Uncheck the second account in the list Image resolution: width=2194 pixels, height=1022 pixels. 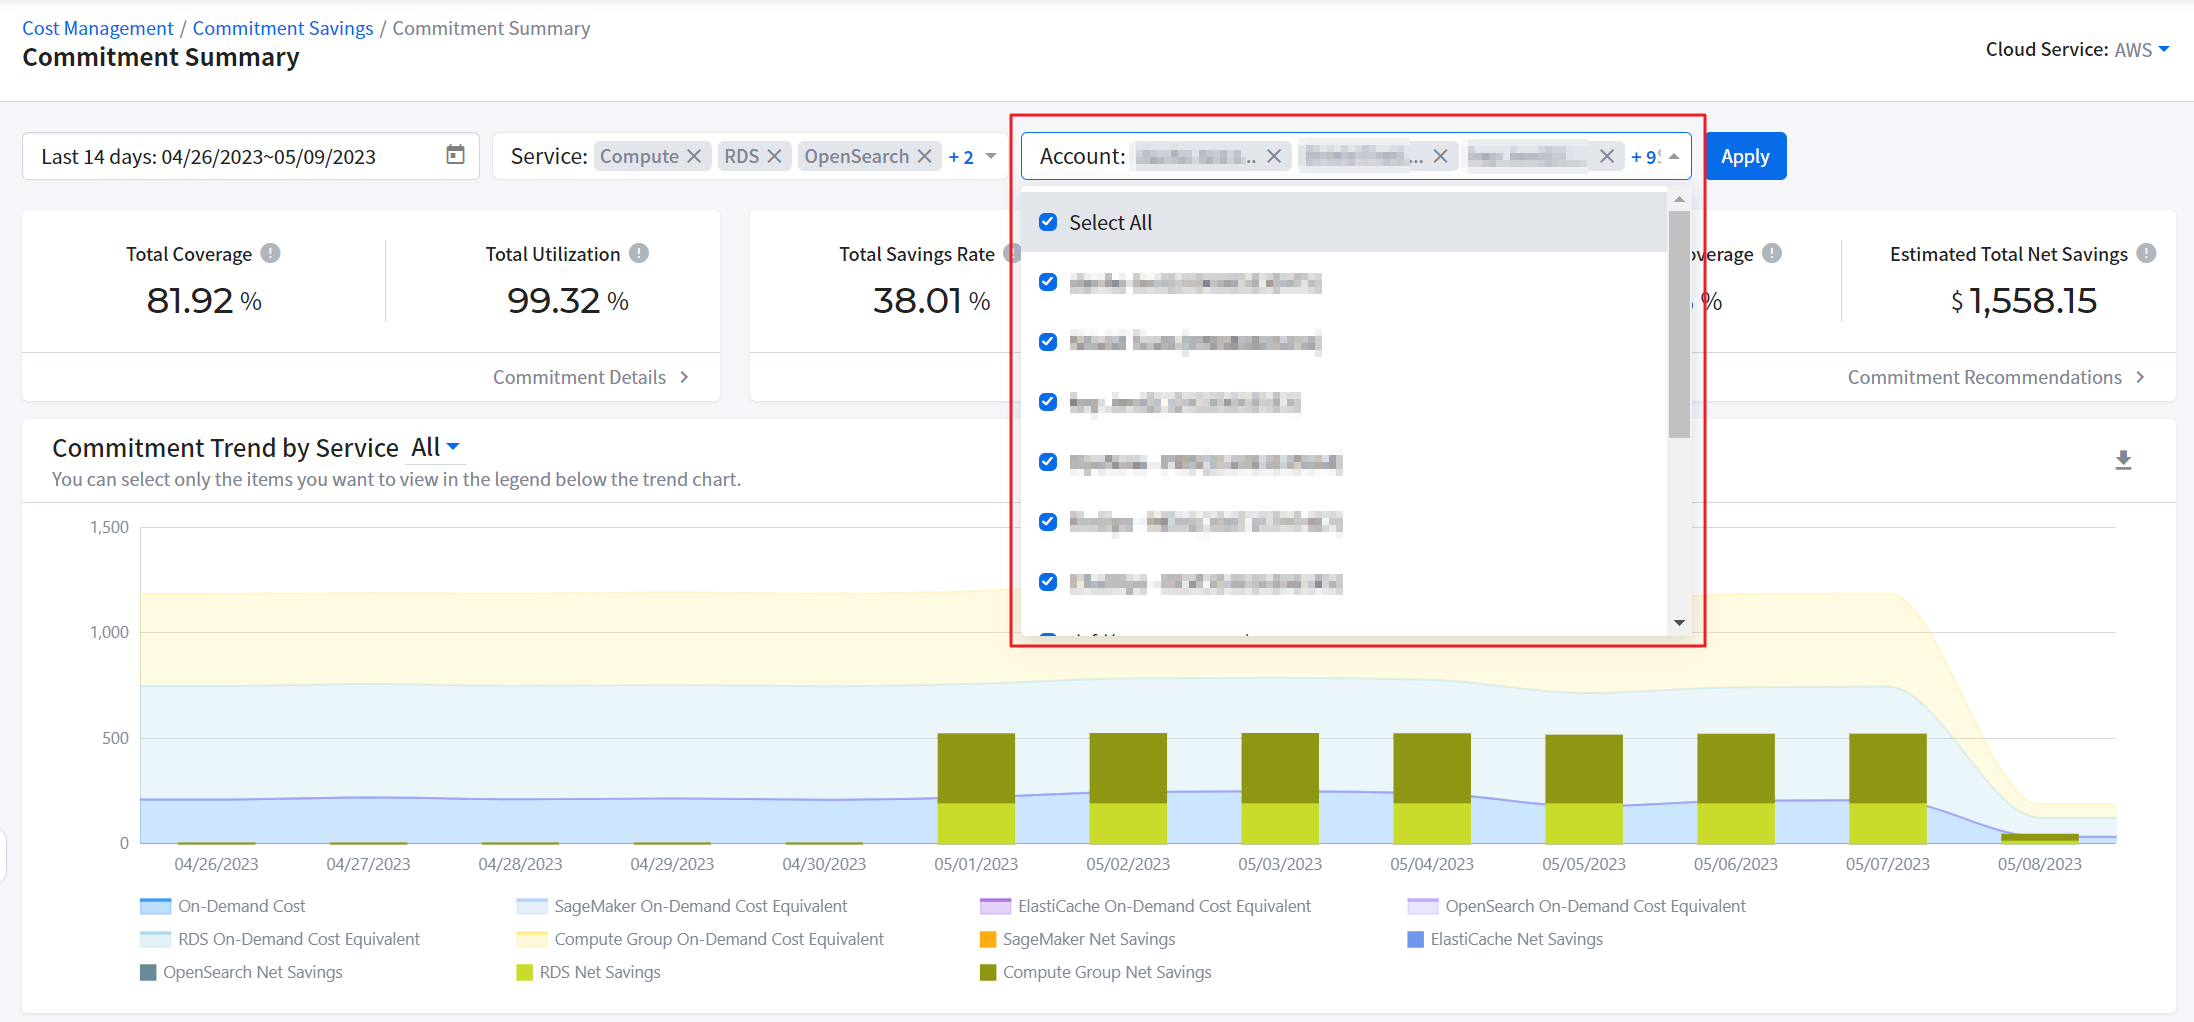[x=1048, y=342]
